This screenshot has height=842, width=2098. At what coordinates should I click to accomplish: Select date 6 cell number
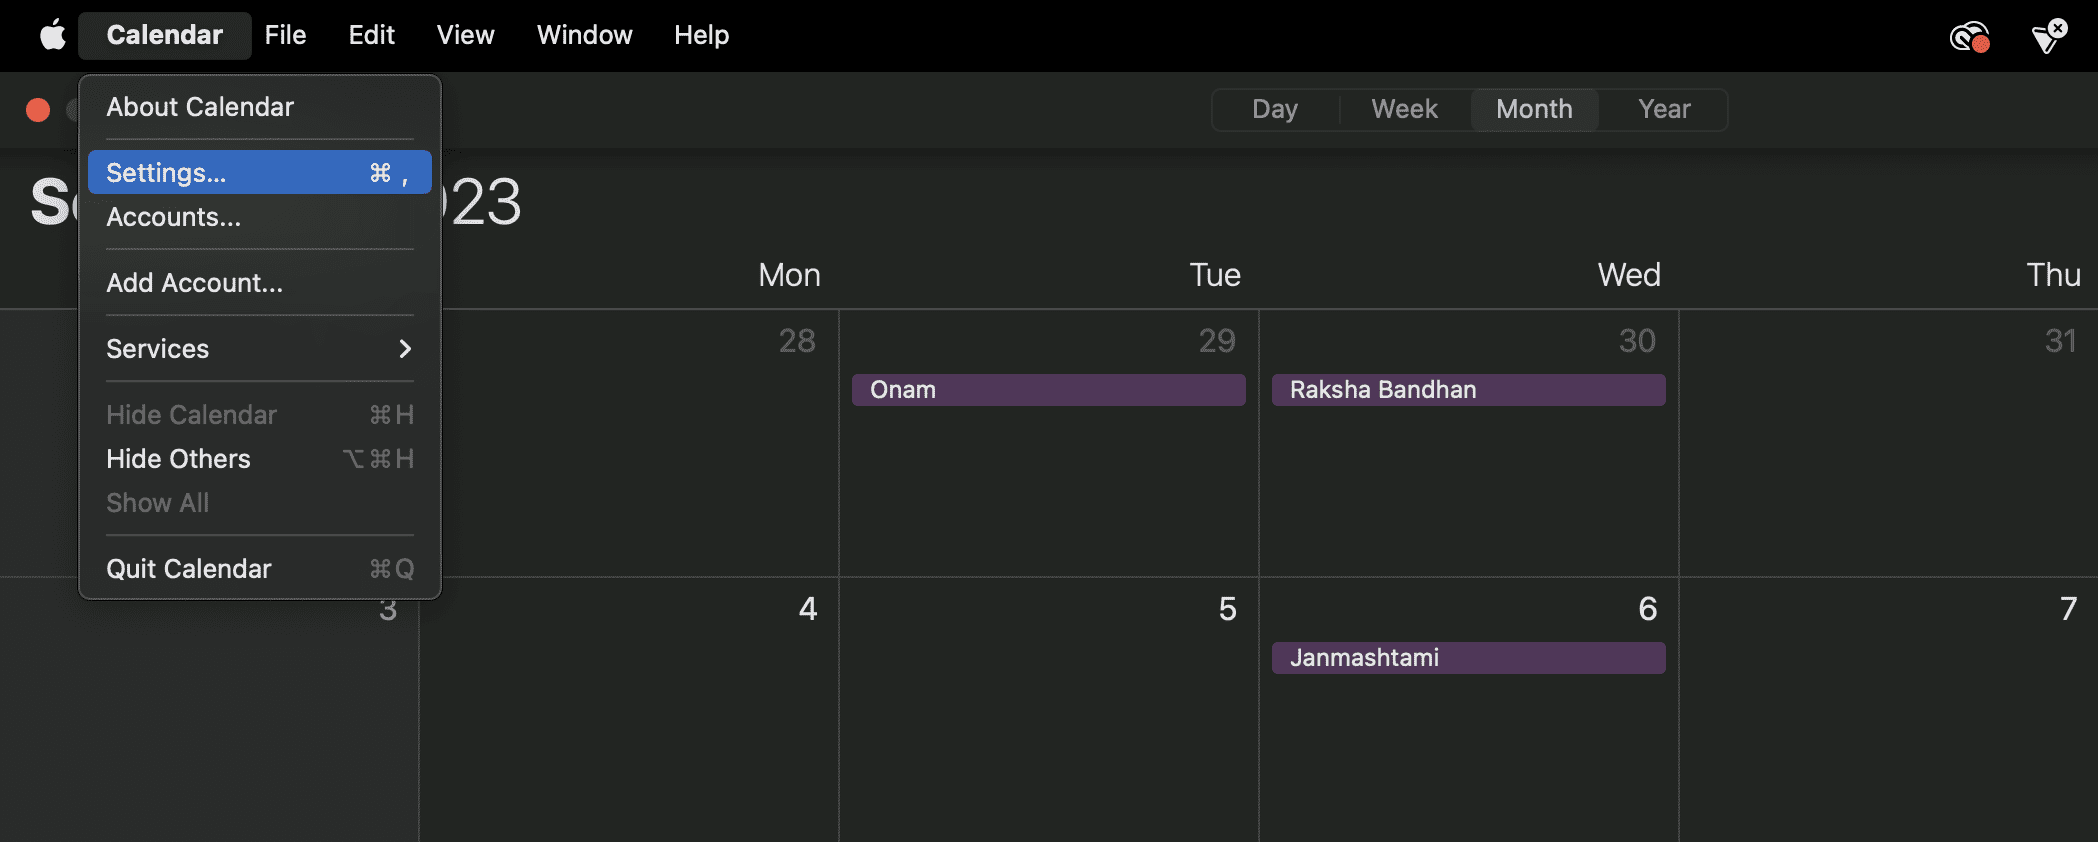(x=1648, y=609)
